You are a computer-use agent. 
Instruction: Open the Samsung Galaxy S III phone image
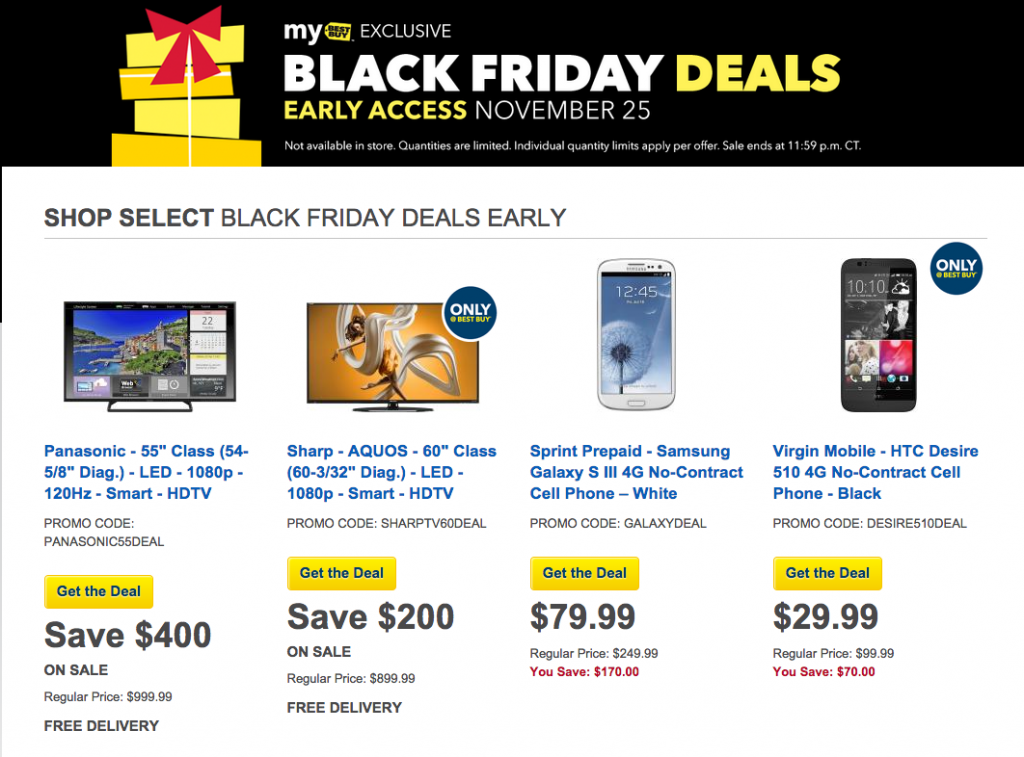tap(636, 334)
